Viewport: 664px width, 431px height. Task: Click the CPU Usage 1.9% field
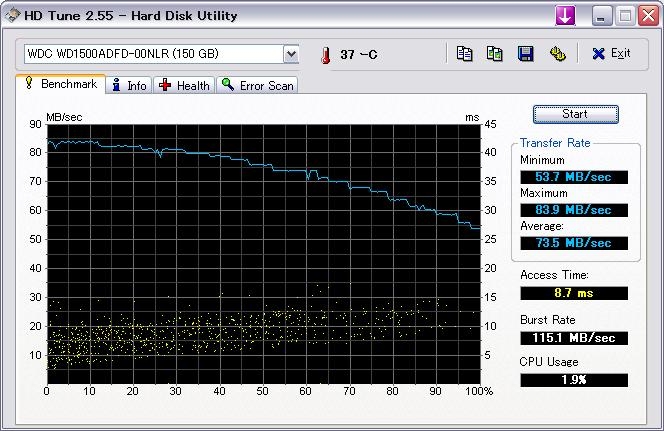(x=574, y=380)
